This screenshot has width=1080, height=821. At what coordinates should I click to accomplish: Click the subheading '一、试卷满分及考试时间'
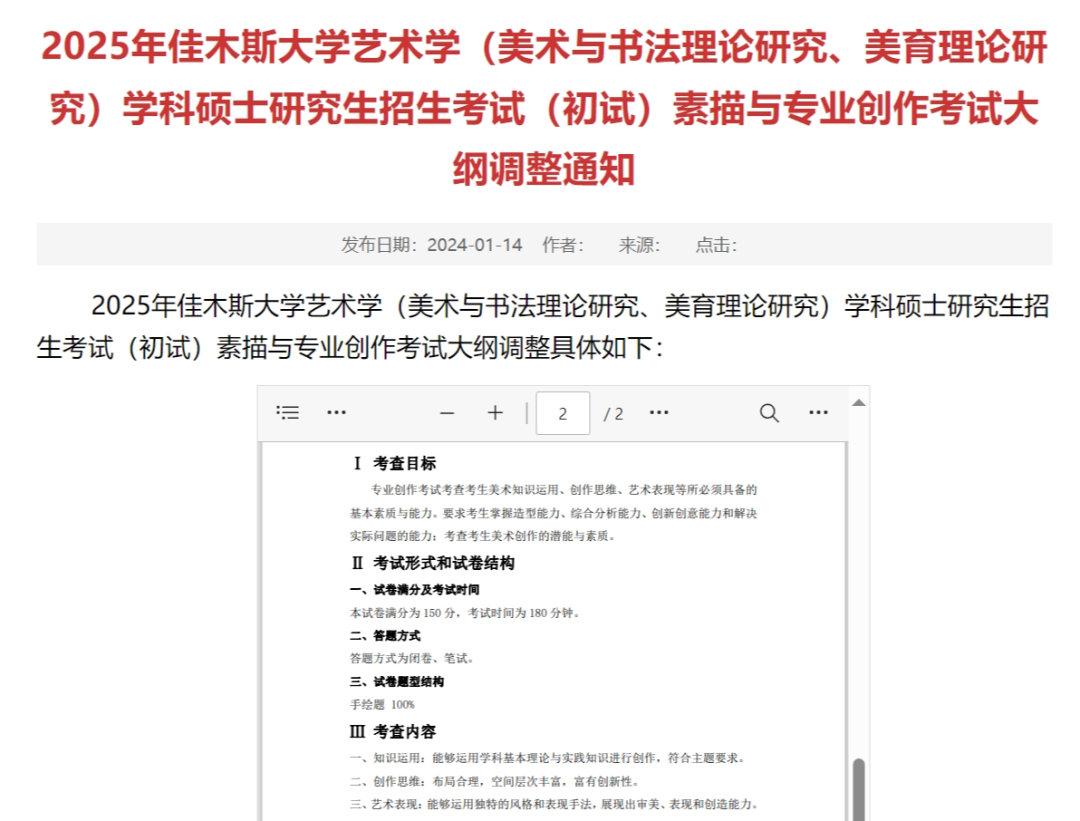point(415,590)
